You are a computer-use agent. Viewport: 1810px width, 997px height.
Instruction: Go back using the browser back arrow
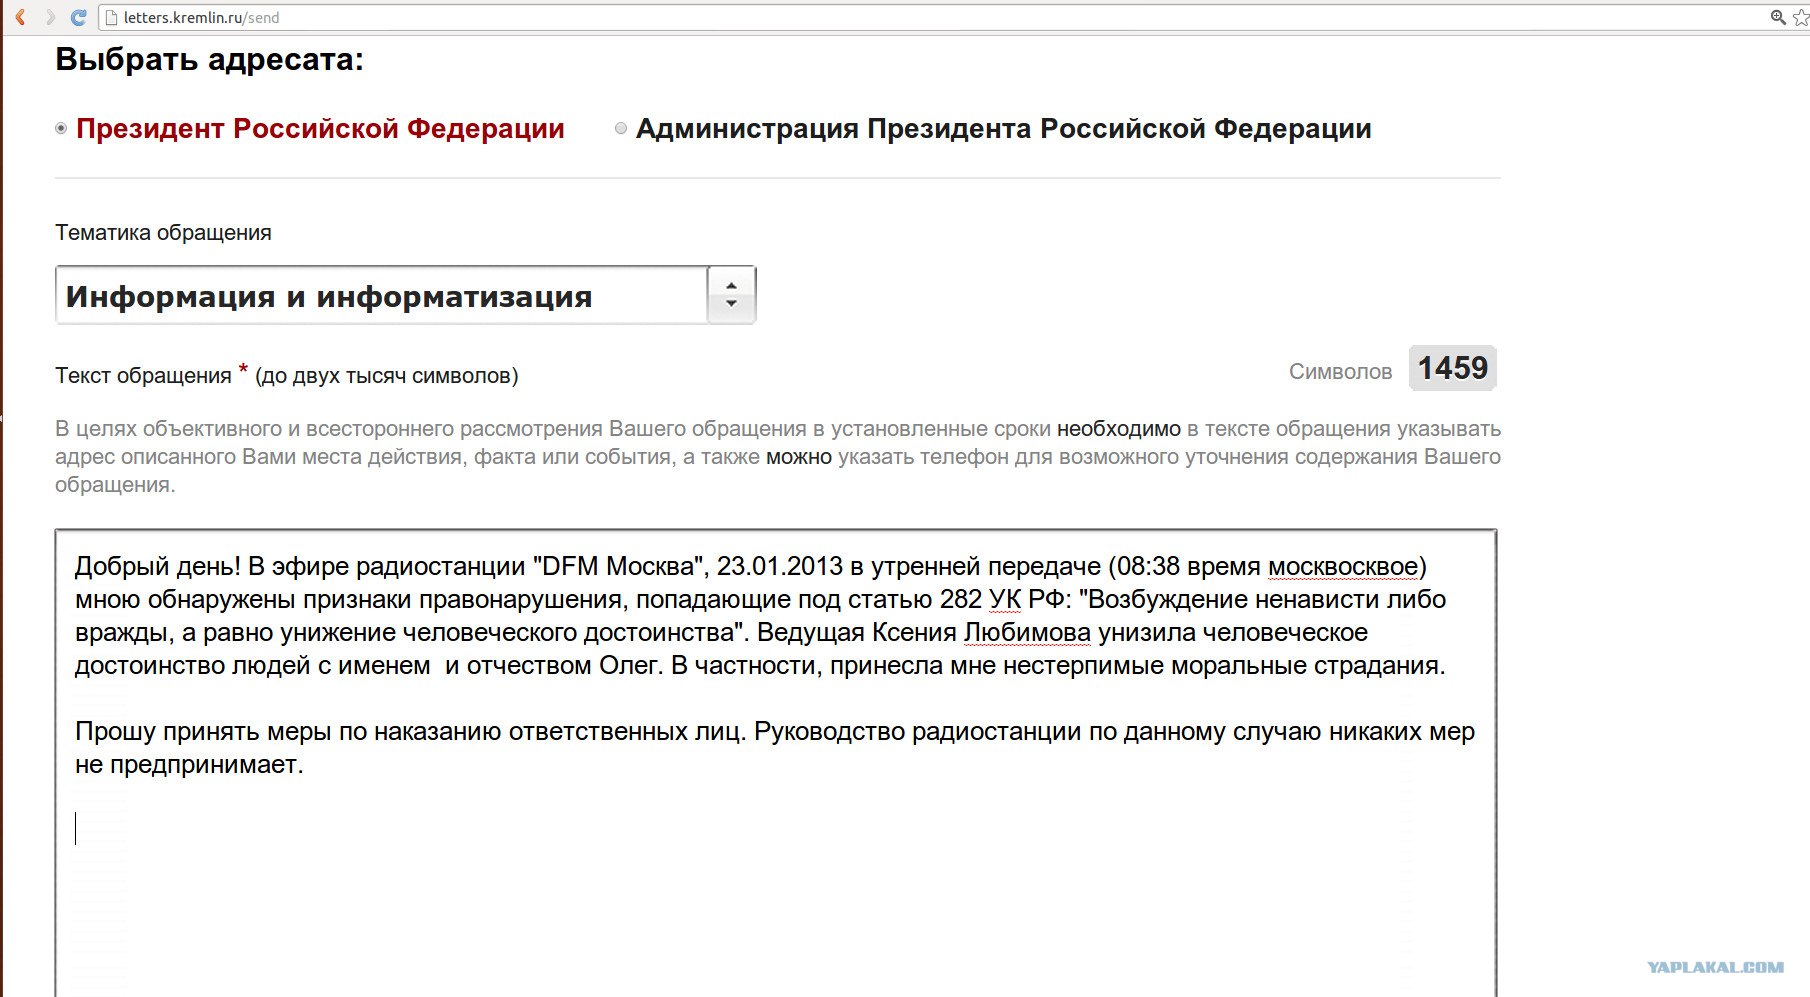pyautogui.click(x=20, y=17)
